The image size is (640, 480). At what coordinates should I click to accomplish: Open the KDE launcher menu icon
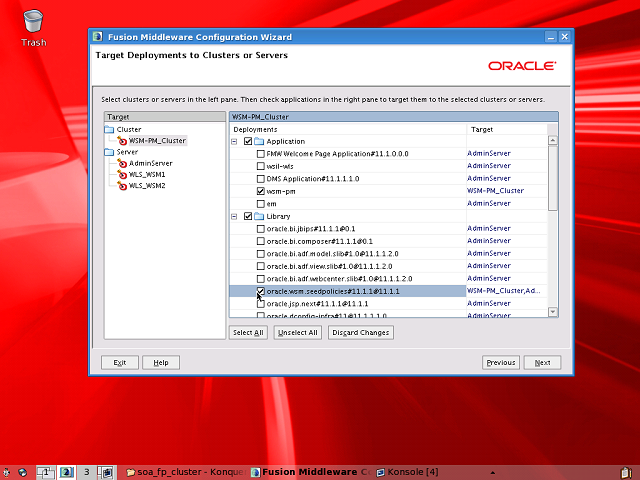coord(6,472)
